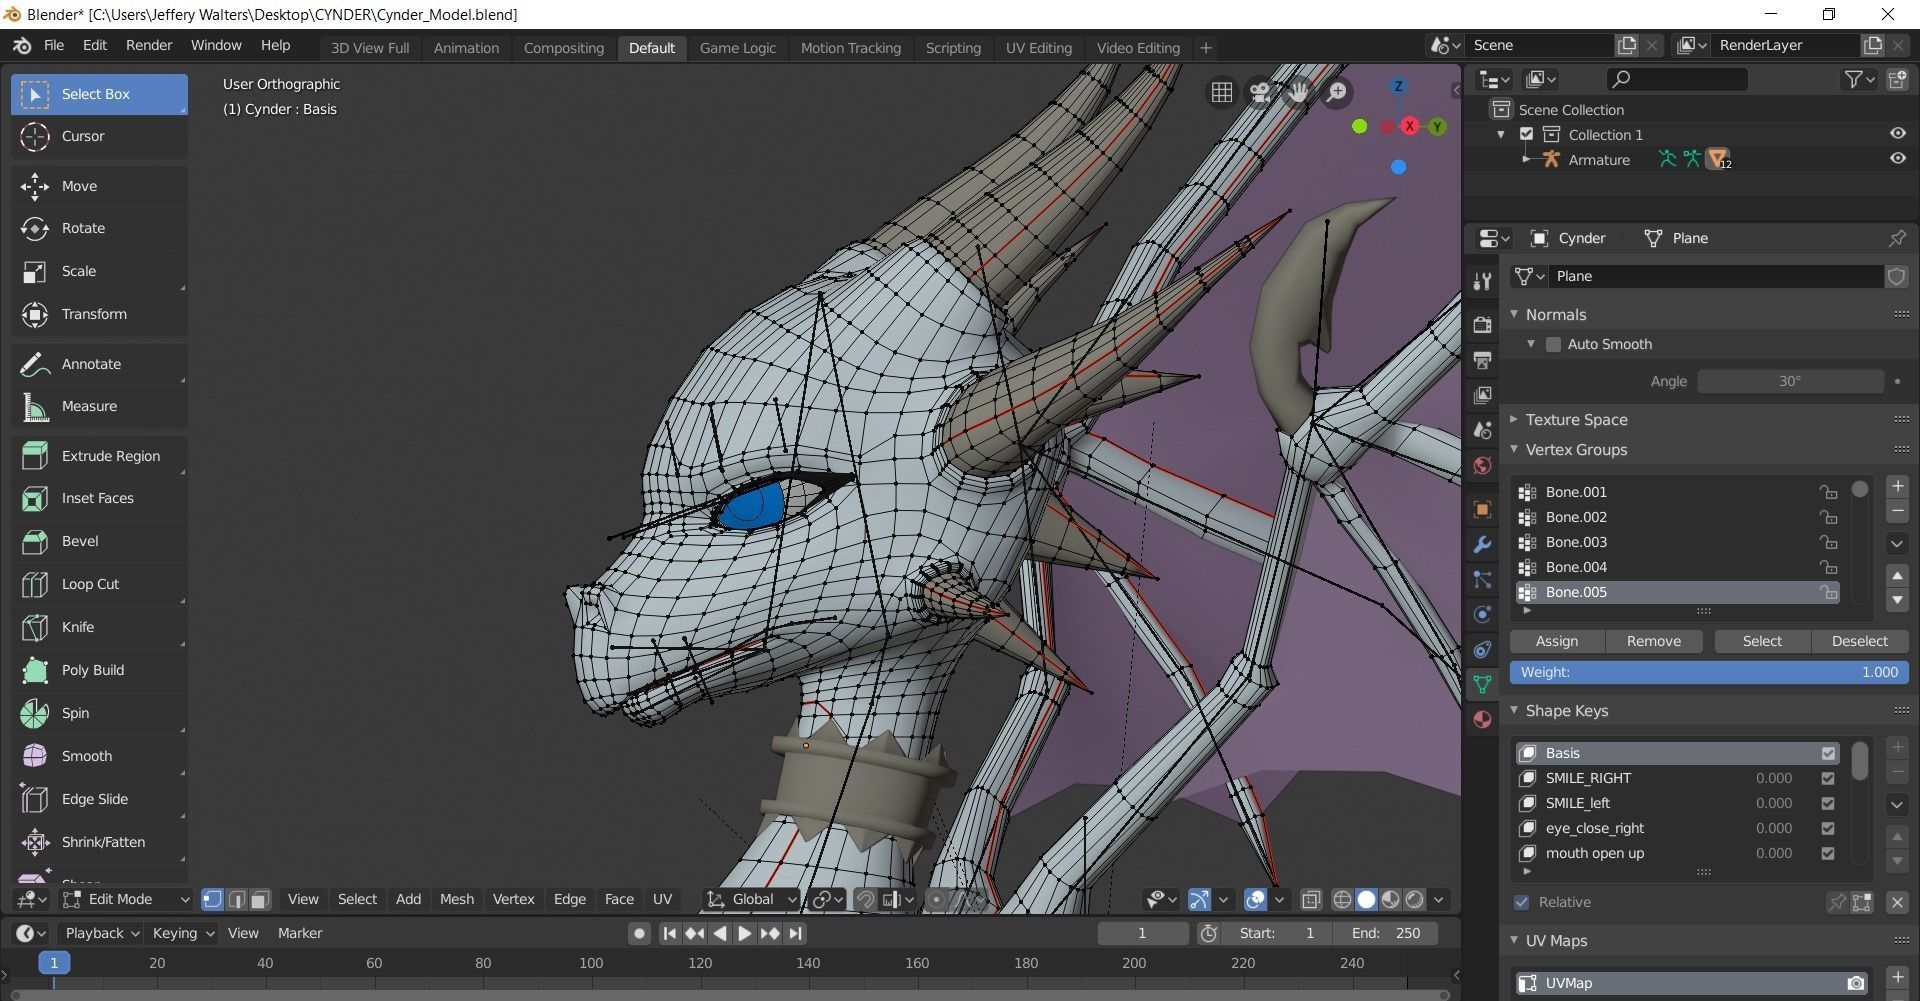Switch to vertex select mode
Screen dimensions: 1920x1001
(x=212, y=899)
